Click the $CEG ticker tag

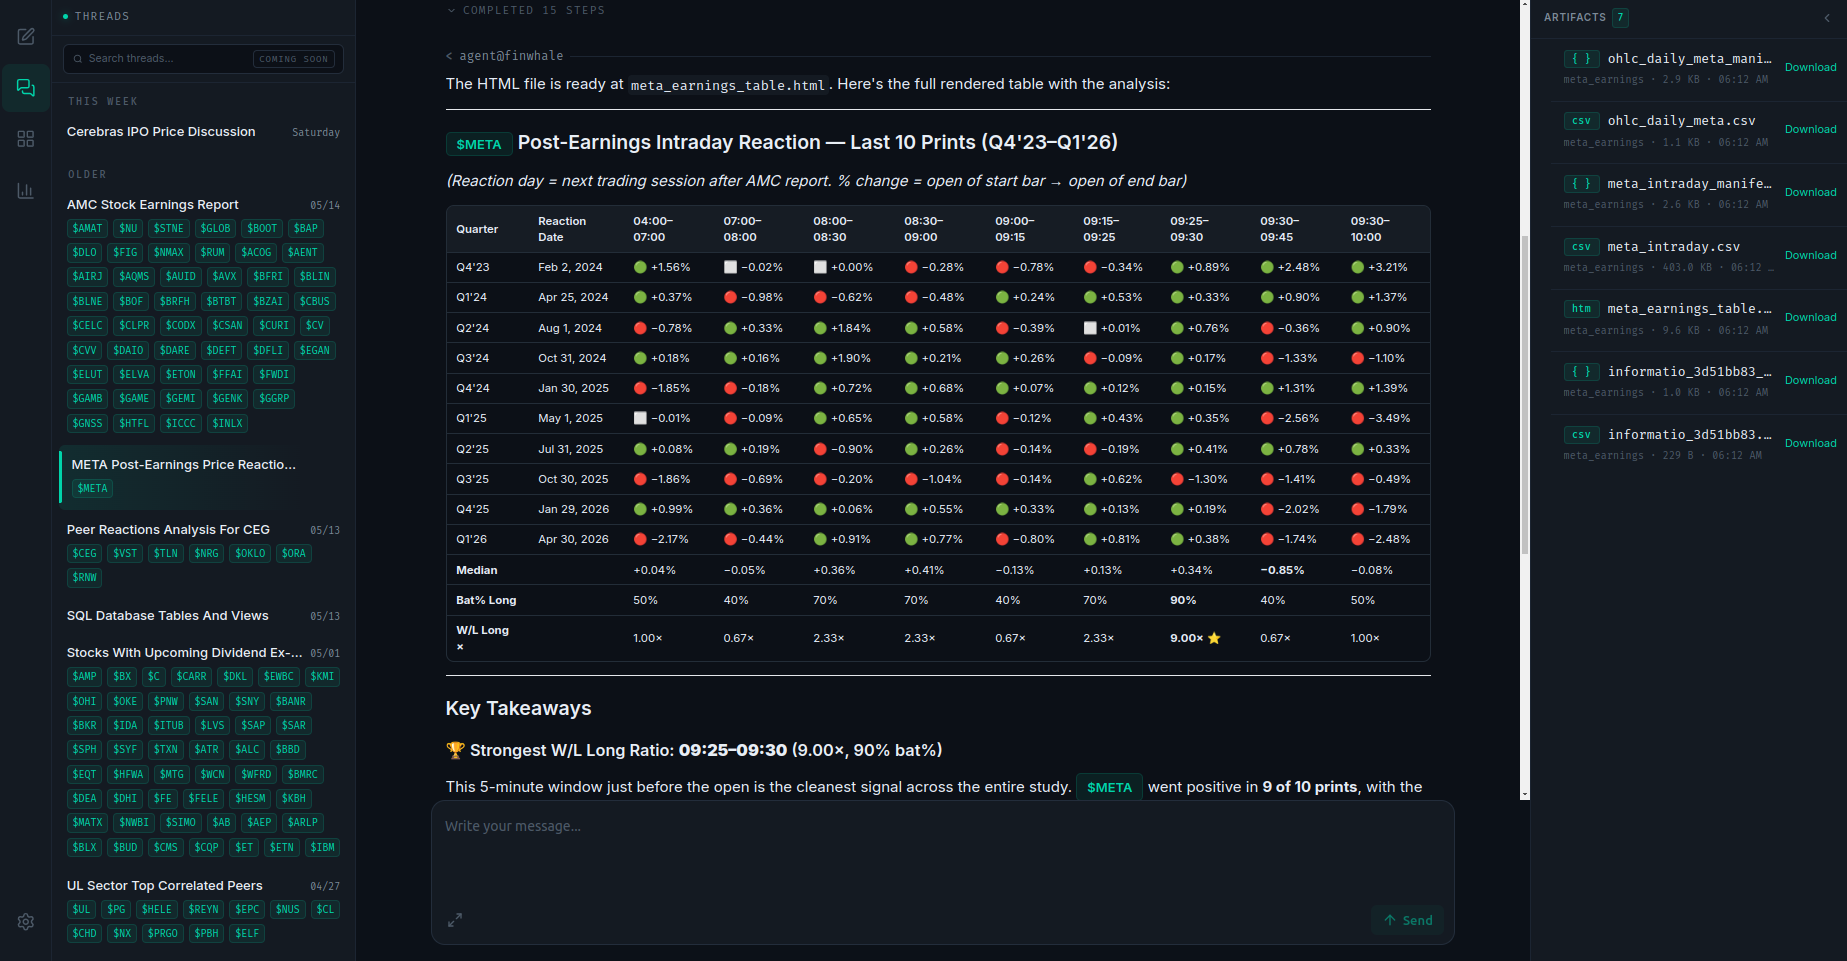tap(85, 554)
